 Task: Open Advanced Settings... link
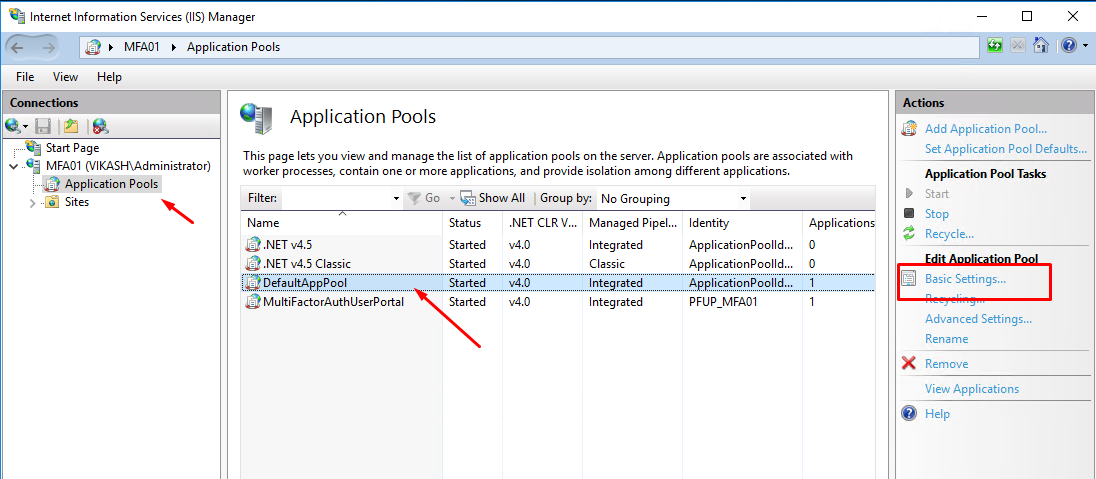point(979,319)
